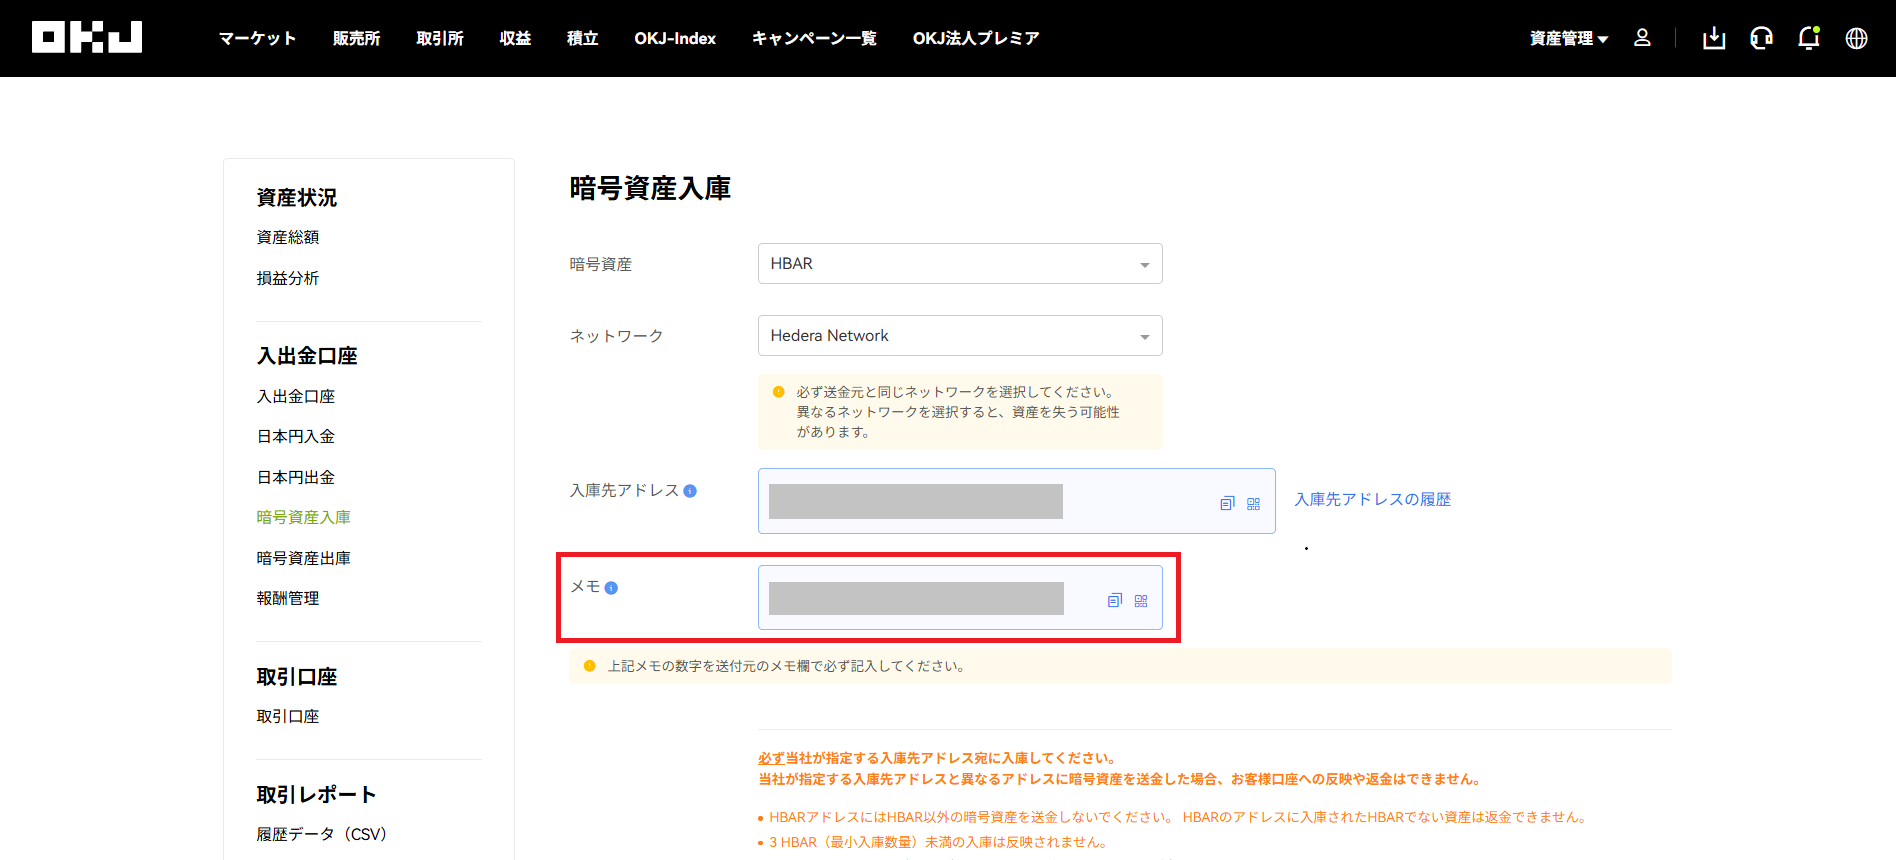1896x860 pixels.
Task: Click the network warning text 必ず送金元と同じネットワーク
Action: tap(957, 412)
